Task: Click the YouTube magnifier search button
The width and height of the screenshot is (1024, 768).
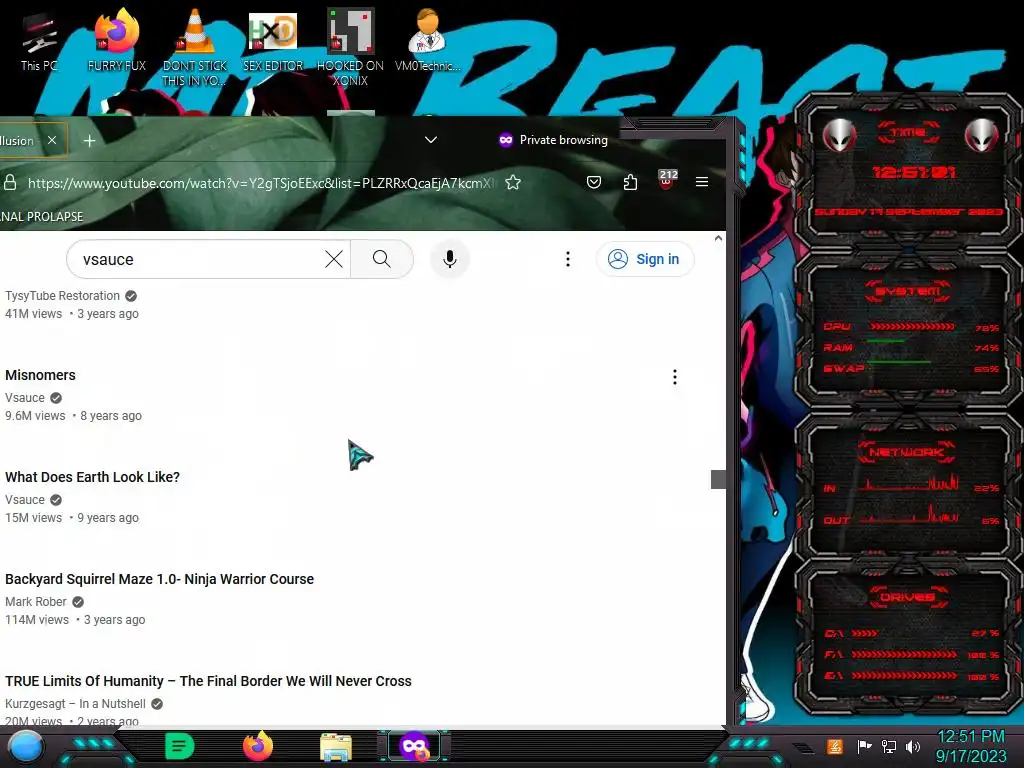Action: point(382,259)
